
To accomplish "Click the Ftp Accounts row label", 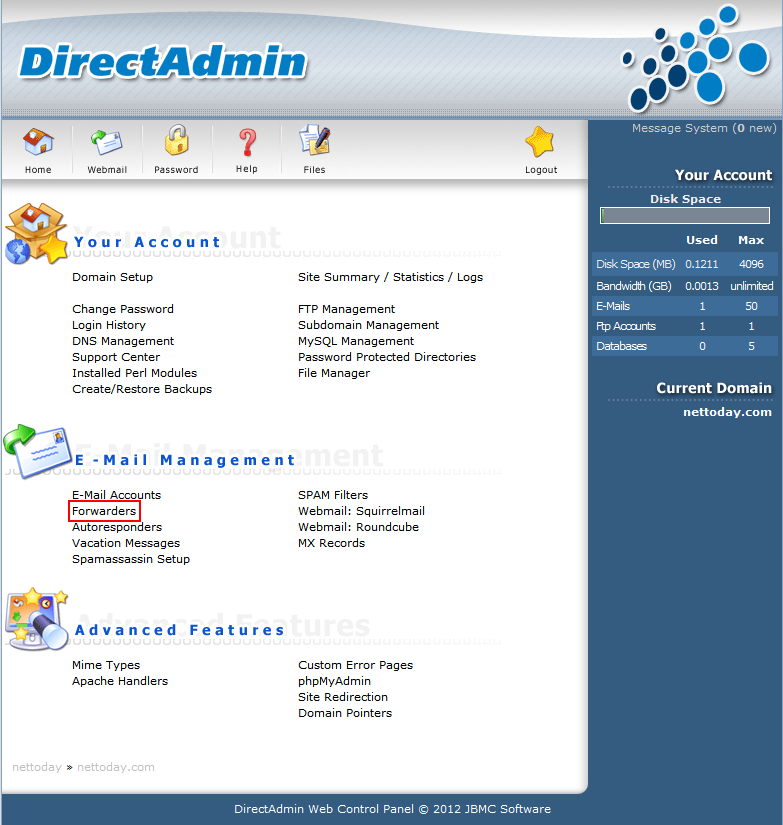I will tap(626, 326).
